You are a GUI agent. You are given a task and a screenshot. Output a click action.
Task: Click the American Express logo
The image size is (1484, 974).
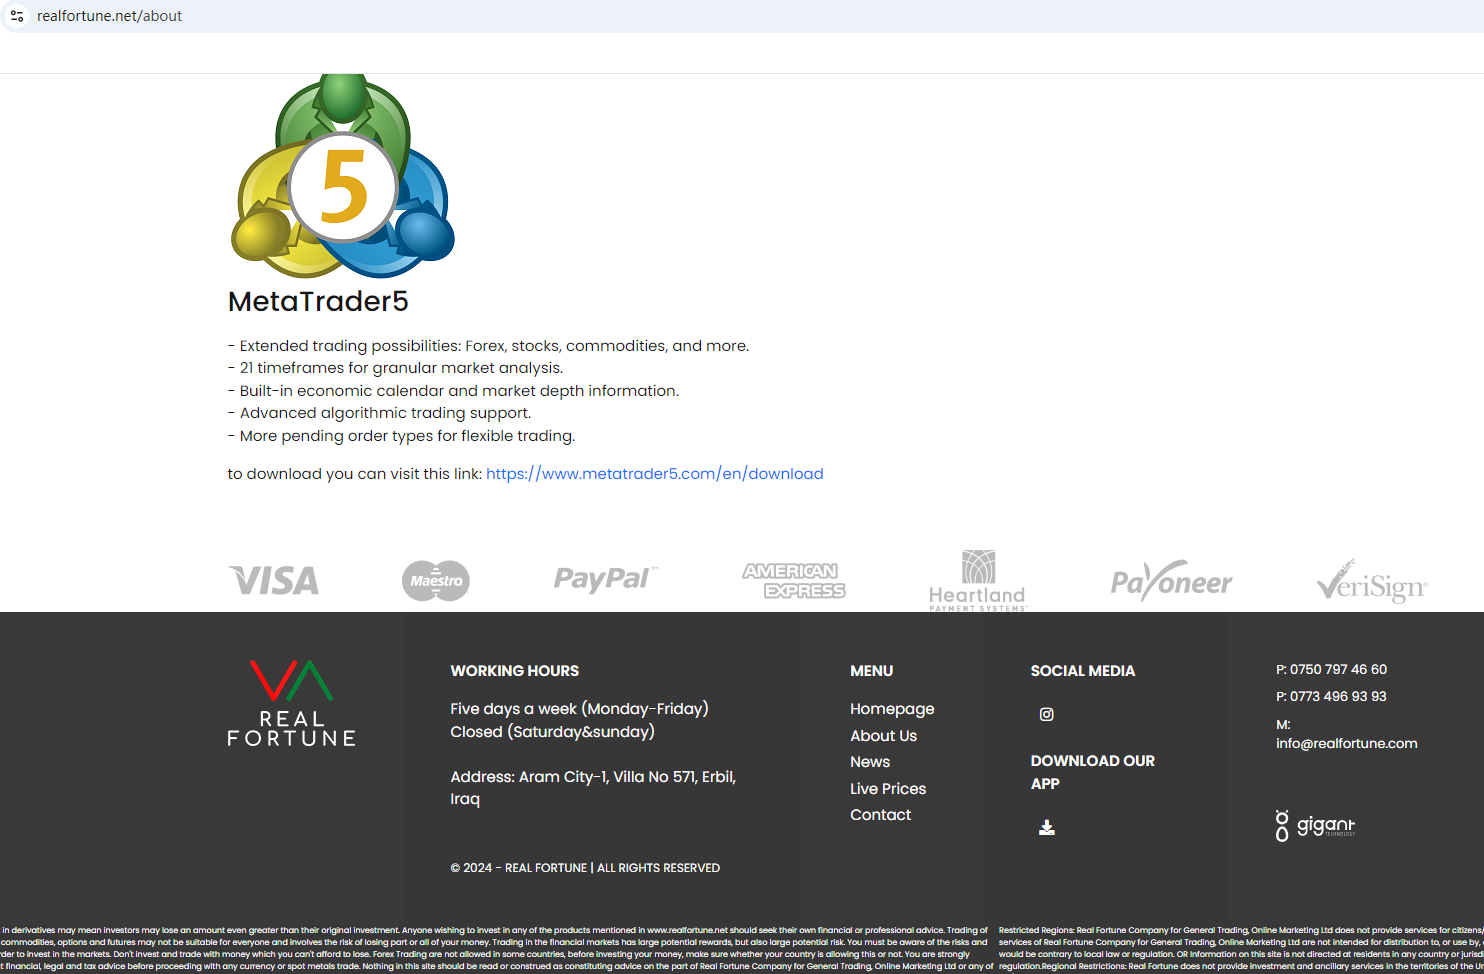point(793,581)
